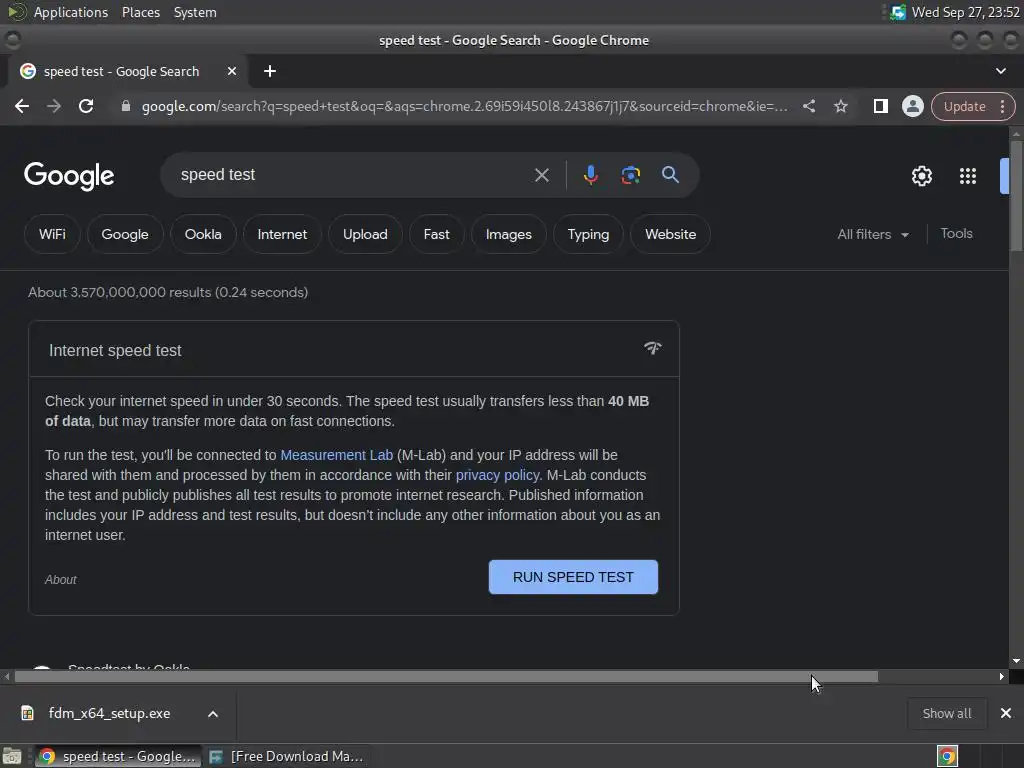Expand the tab search chevron

click(1000, 71)
